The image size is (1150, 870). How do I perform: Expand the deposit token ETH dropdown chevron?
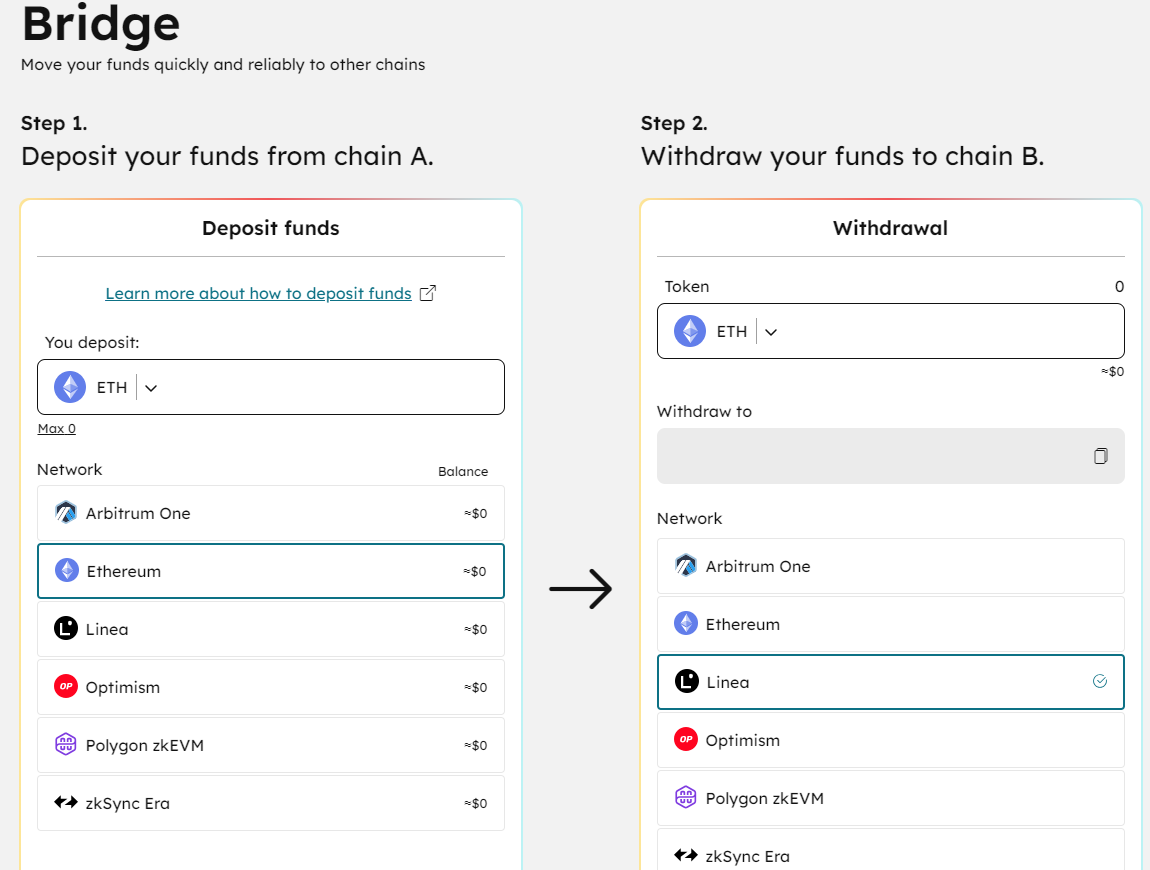coord(152,388)
